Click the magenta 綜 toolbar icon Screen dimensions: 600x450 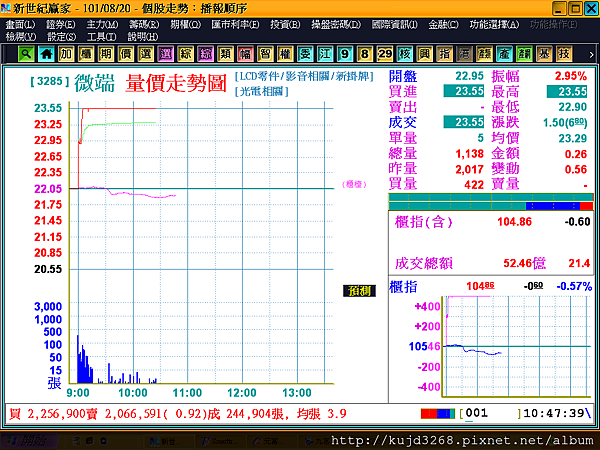coord(205,54)
